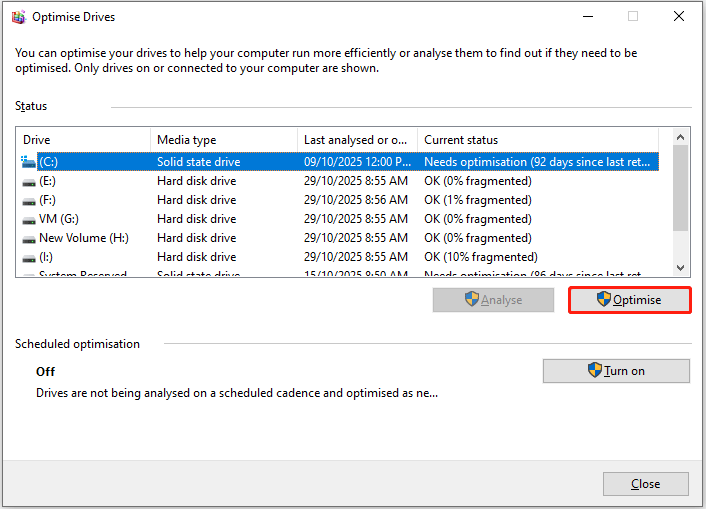The height and width of the screenshot is (509, 706).
Task: Click the Last analysed column header
Action: click(358, 140)
